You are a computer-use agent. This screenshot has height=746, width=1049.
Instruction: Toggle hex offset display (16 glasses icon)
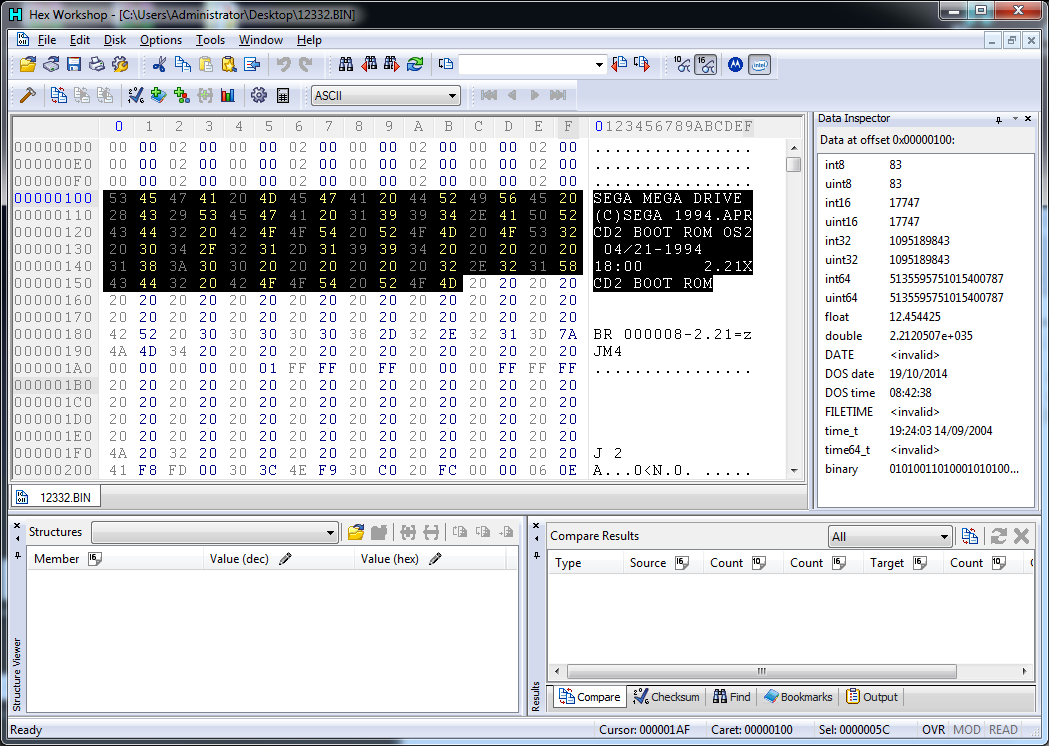pos(705,64)
